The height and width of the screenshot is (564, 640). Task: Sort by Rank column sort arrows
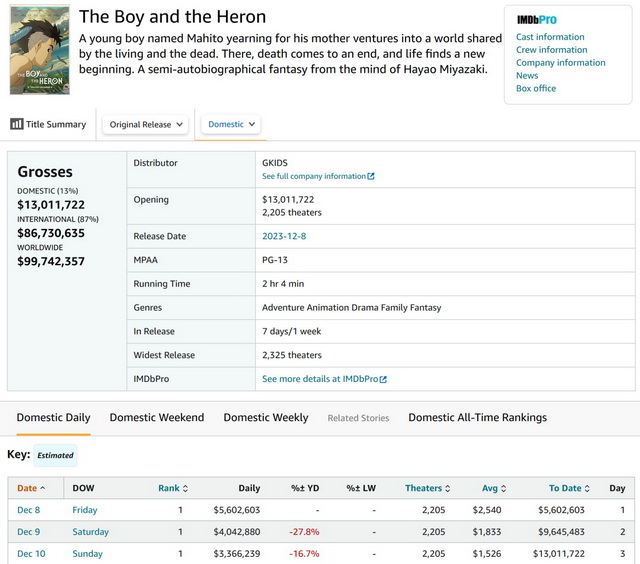pyautogui.click(x=185, y=488)
